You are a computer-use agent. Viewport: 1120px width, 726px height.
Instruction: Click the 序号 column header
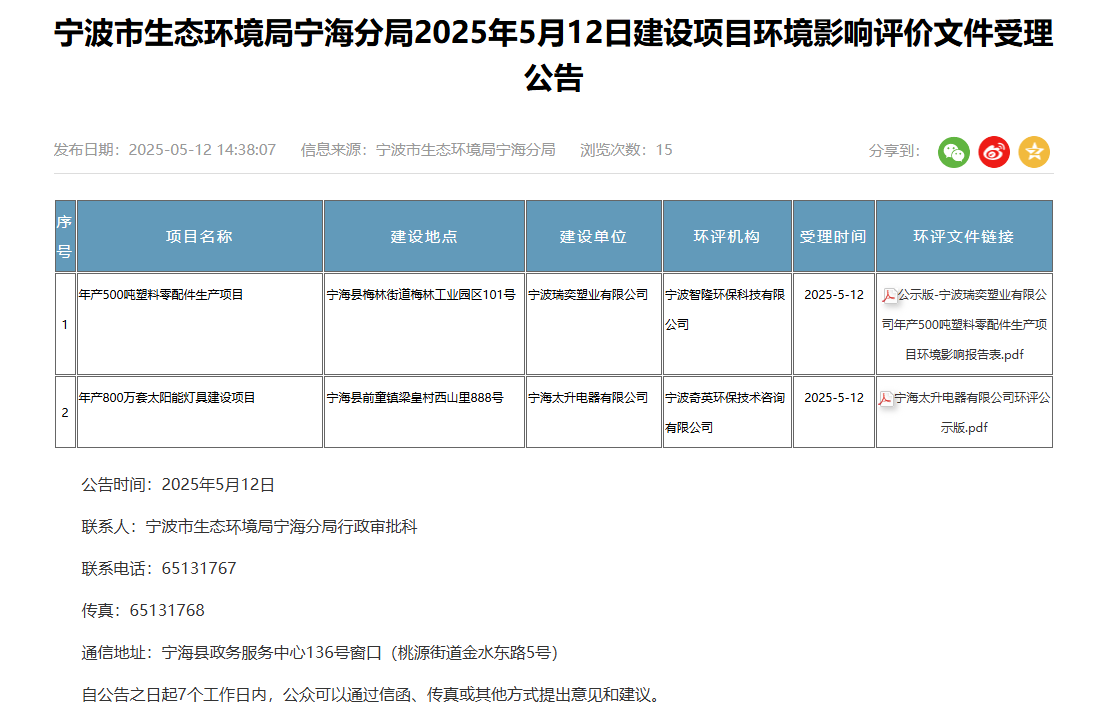click(x=65, y=237)
